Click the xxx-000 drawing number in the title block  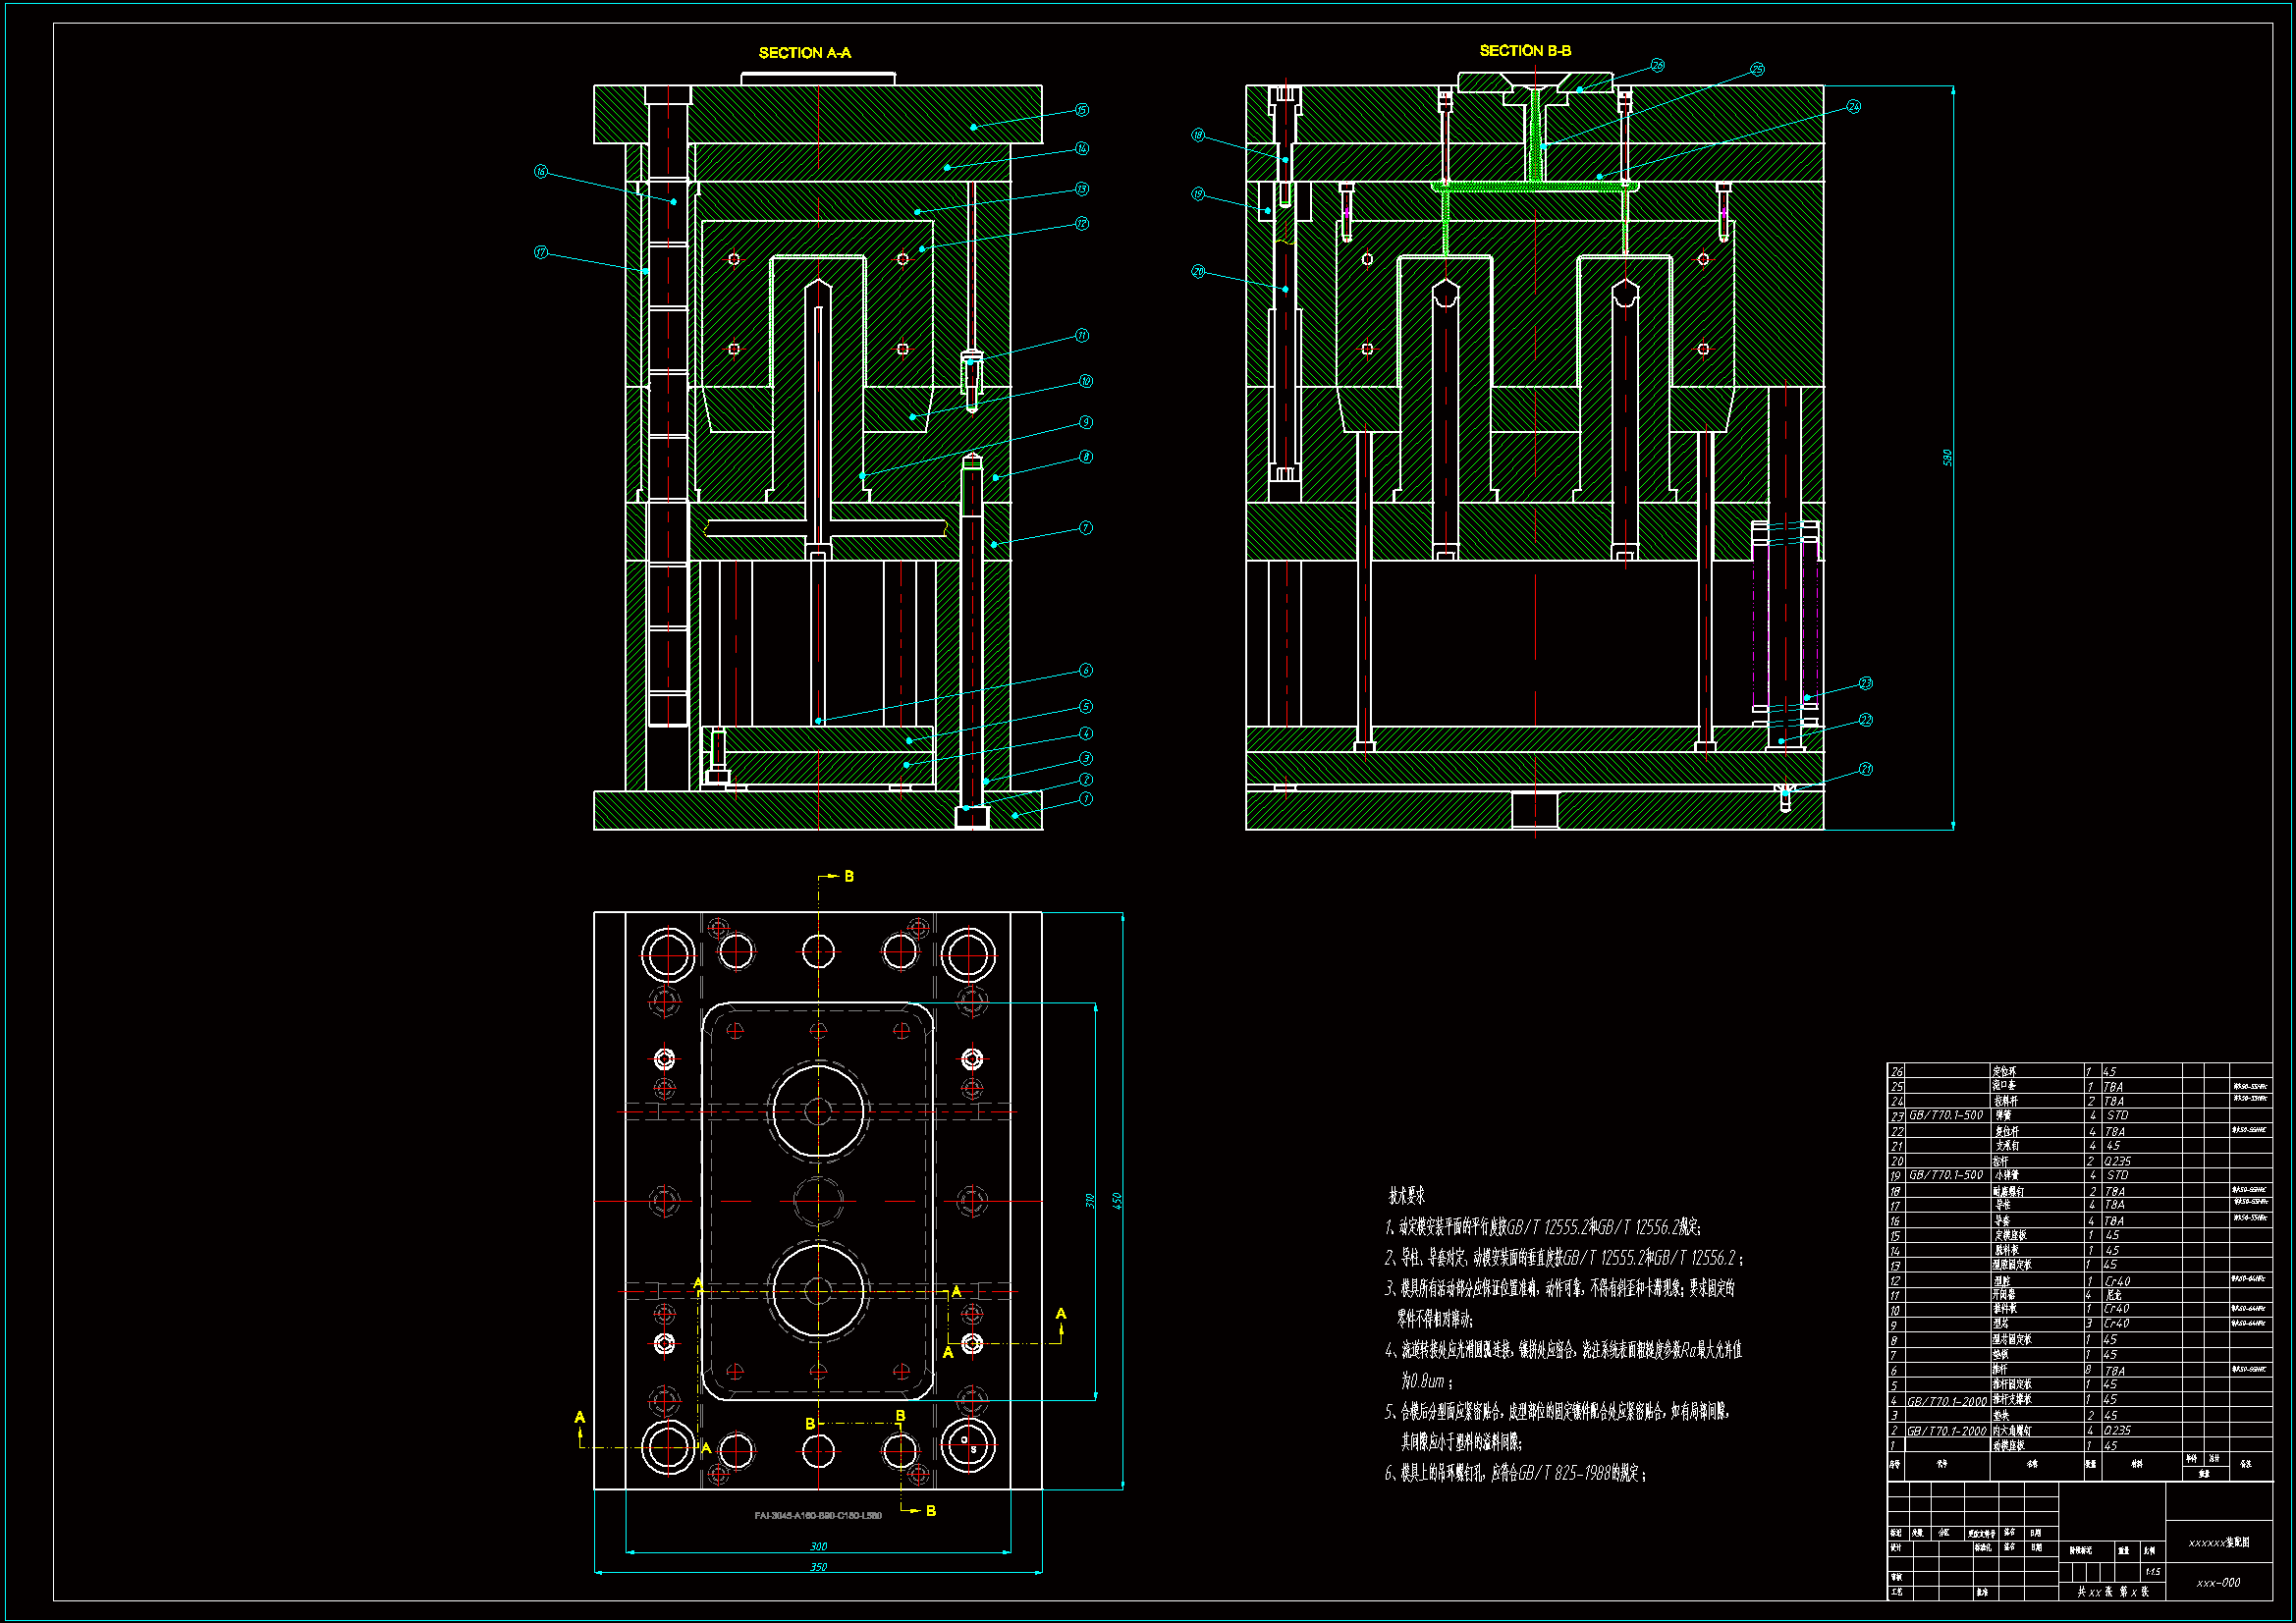pyautogui.click(x=2218, y=1582)
